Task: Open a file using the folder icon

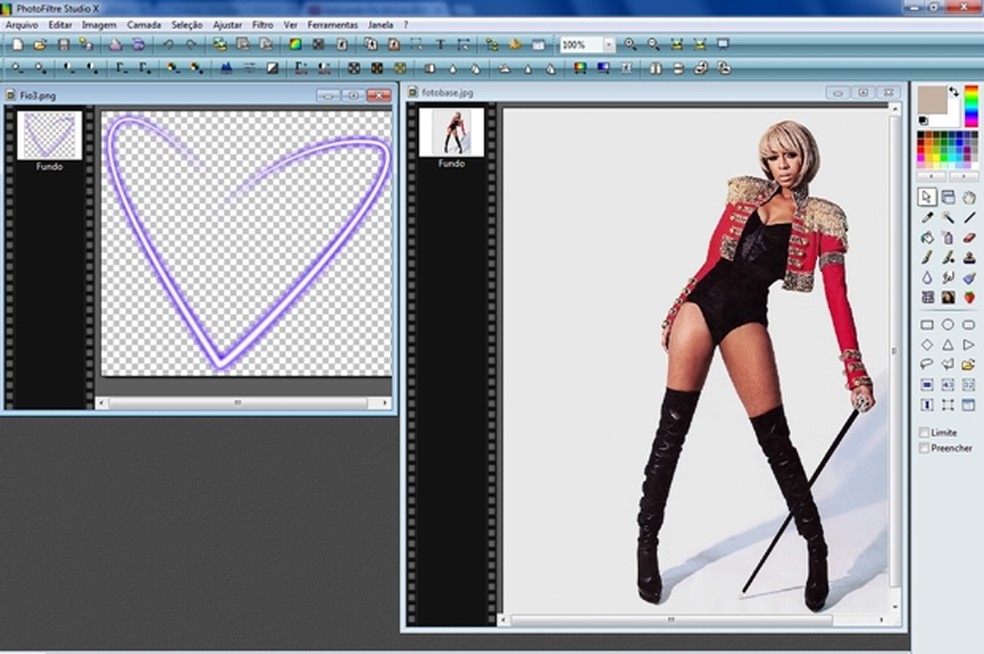Action: click(x=40, y=45)
